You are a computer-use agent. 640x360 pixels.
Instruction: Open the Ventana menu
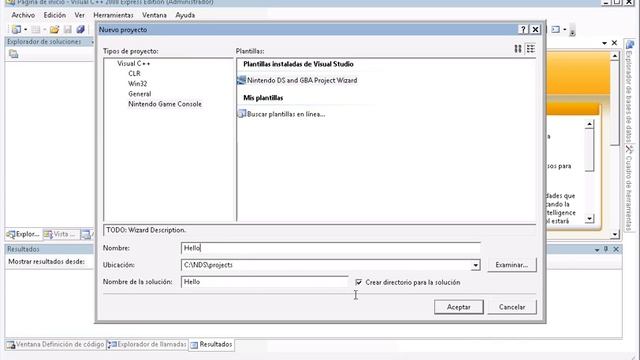pyautogui.click(x=154, y=15)
